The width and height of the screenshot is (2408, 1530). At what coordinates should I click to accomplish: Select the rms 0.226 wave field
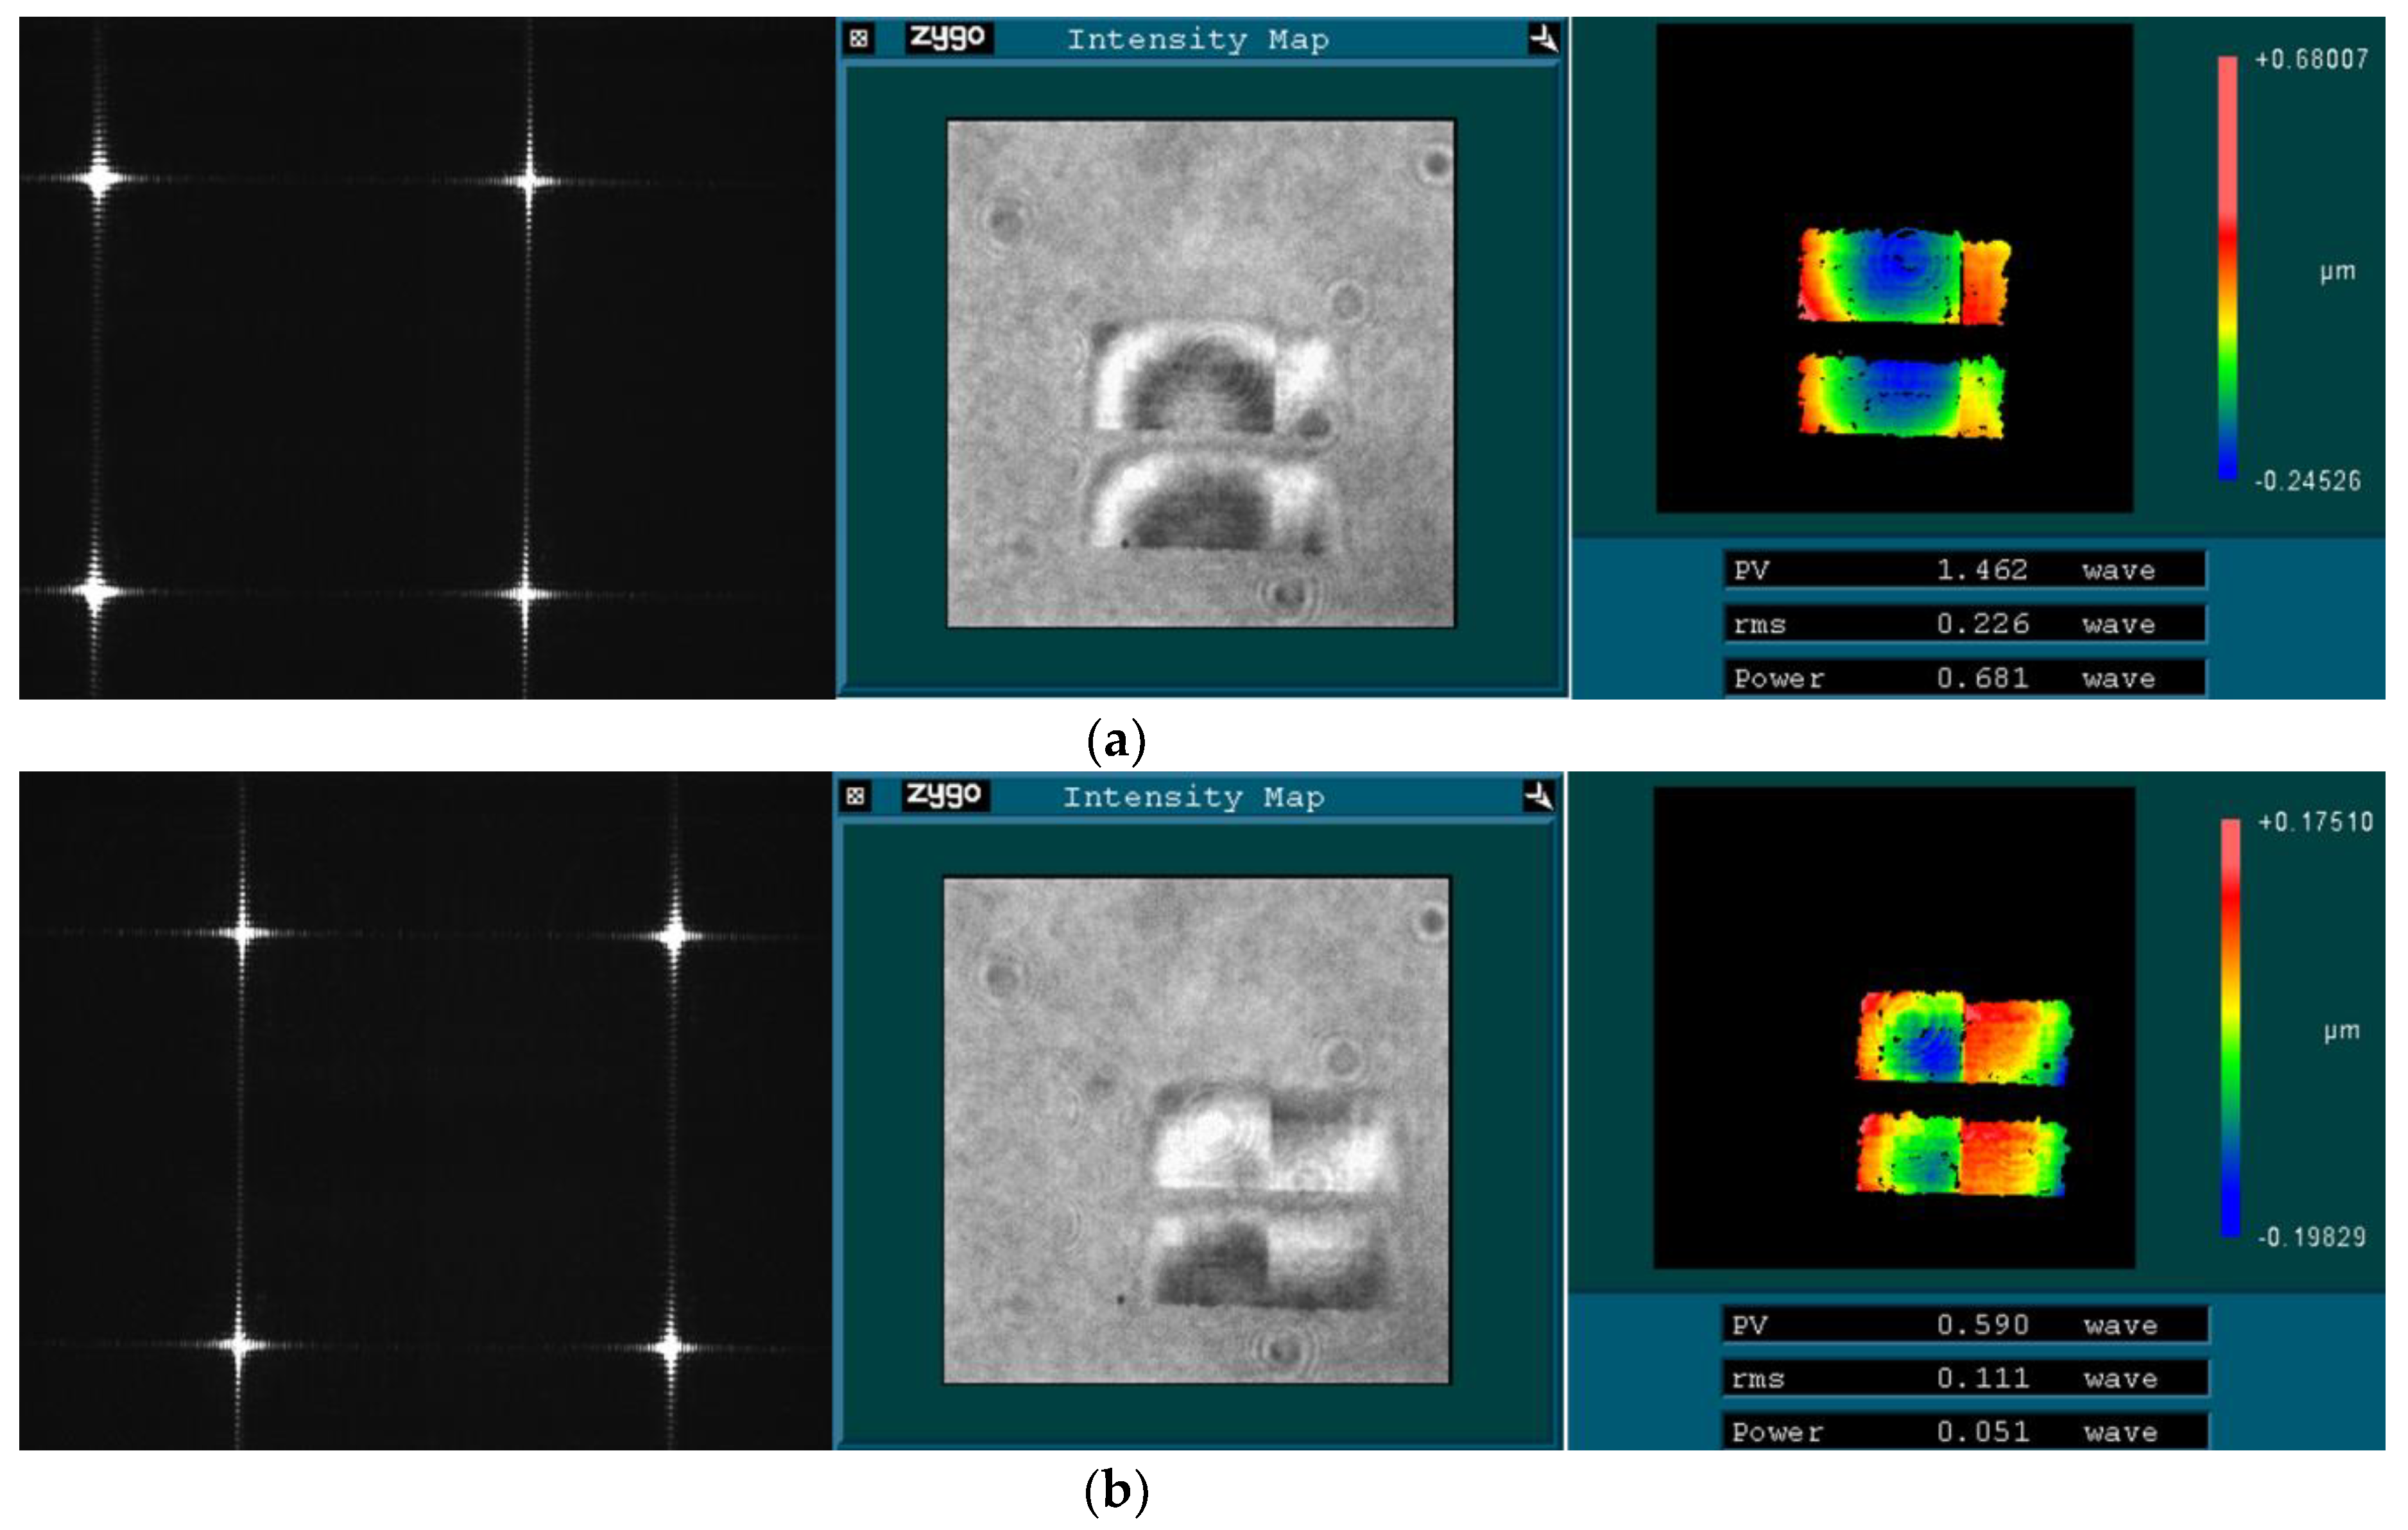(1964, 624)
